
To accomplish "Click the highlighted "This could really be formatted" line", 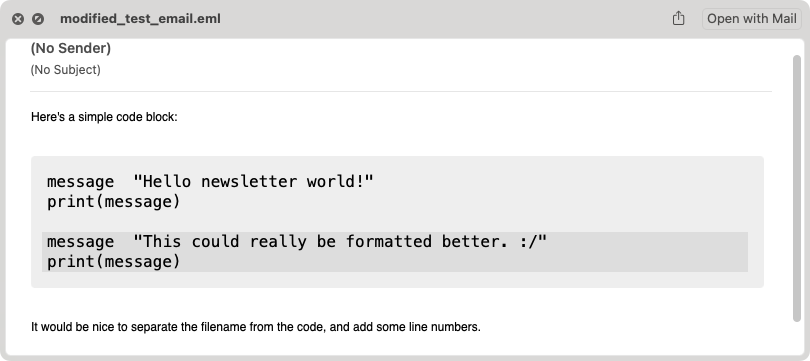I will (x=297, y=242).
